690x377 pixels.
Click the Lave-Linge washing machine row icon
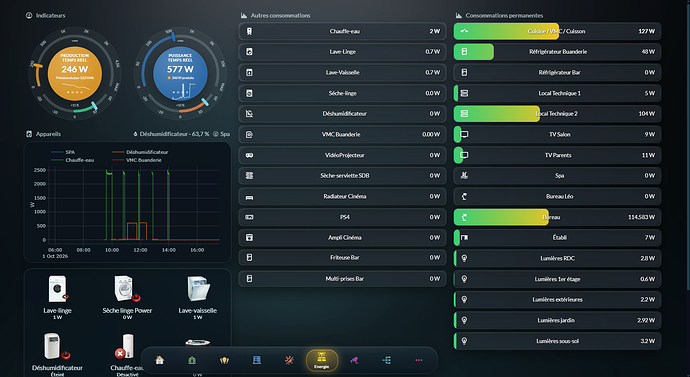click(250, 52)
